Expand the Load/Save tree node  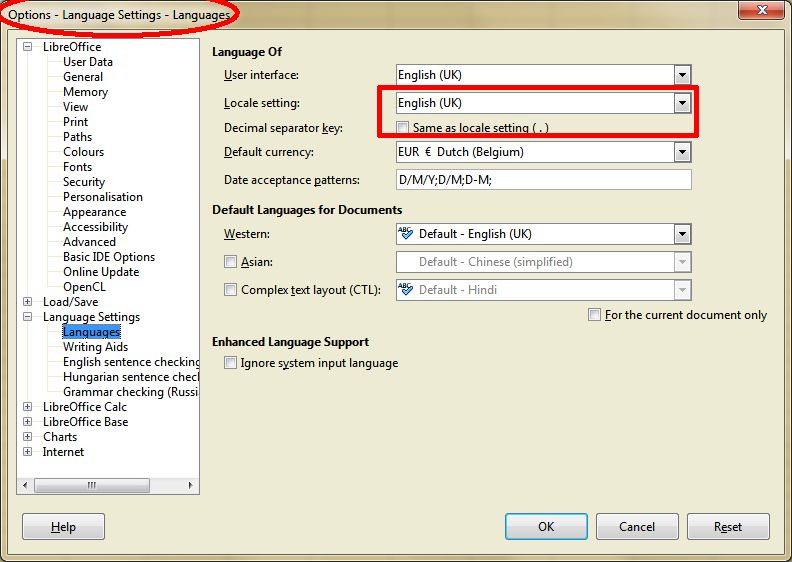click(x=28, y=302)
